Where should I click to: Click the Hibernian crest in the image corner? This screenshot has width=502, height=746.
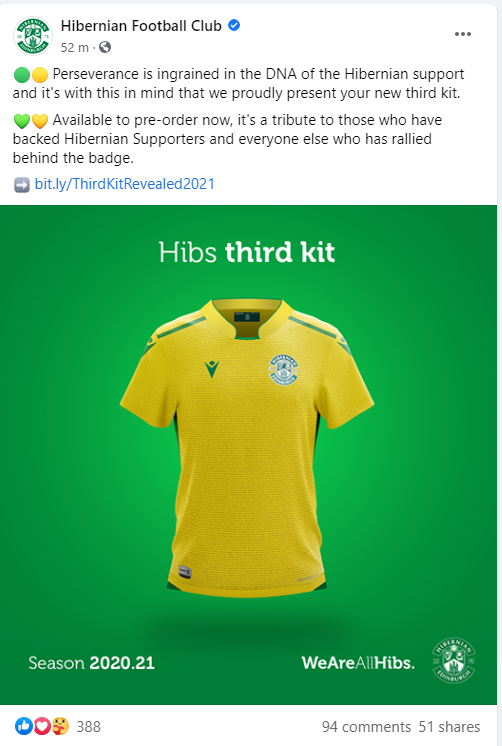pyautogui.click(x=453, y=660)
